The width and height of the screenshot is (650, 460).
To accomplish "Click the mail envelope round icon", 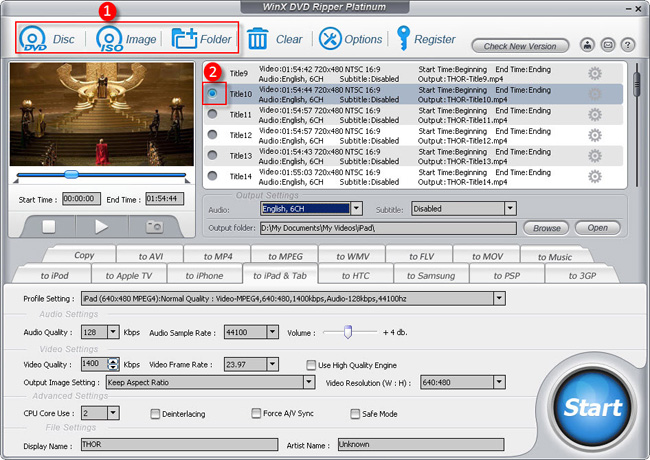I will pos(608,44).
